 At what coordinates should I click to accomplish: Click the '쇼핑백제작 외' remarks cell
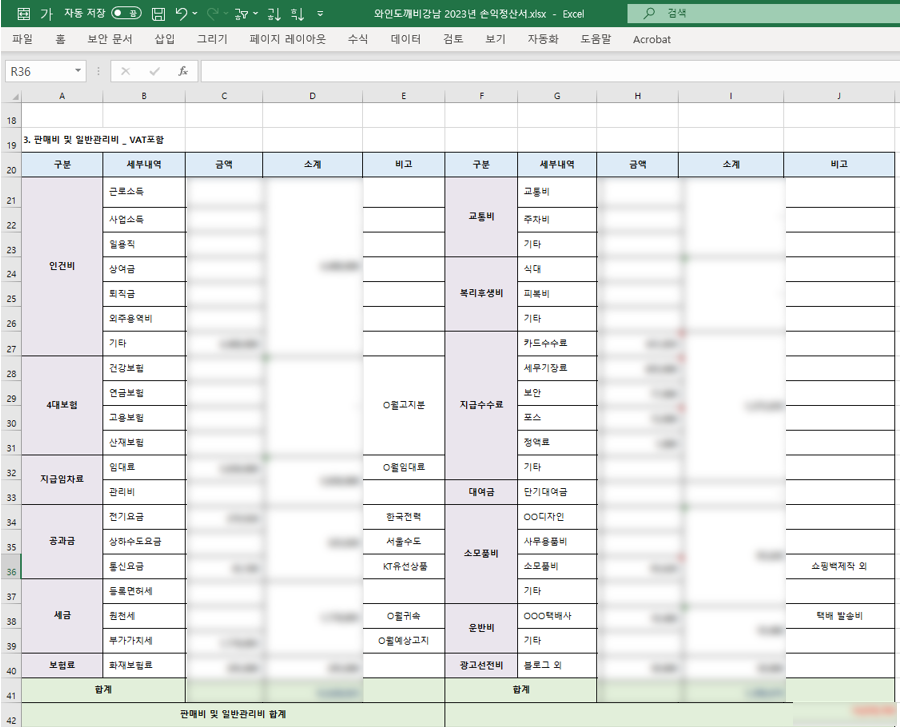coord(839,566)
